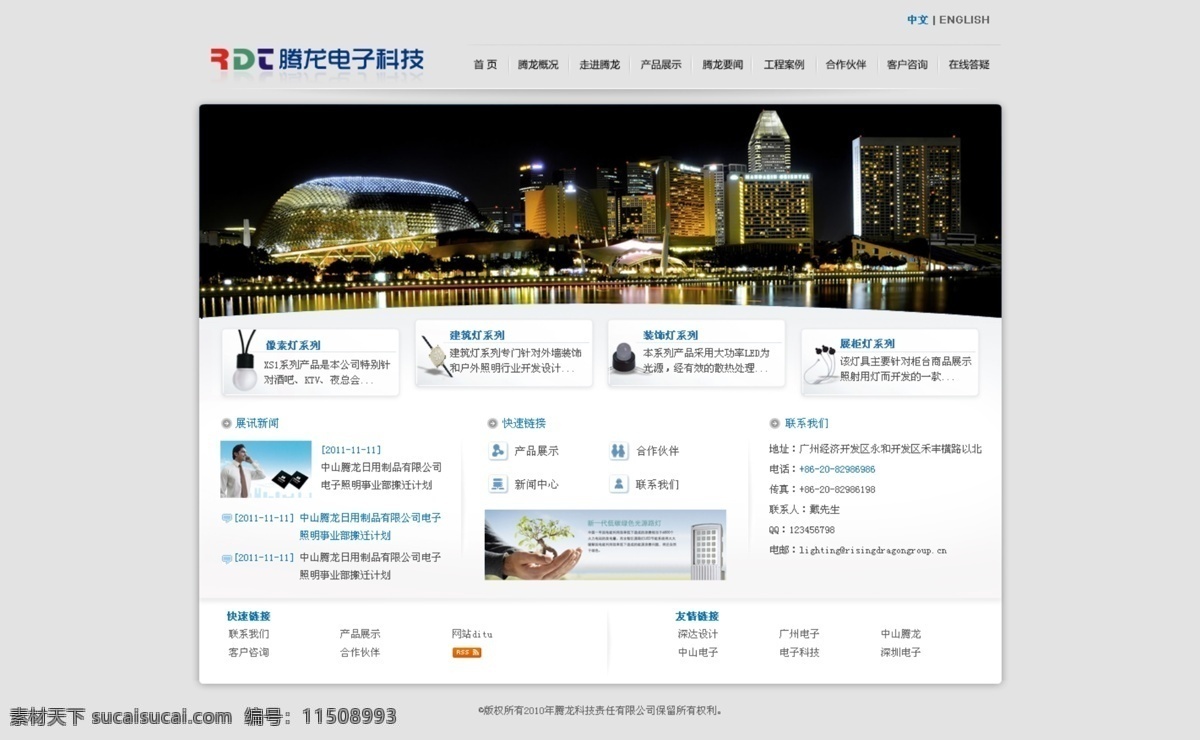Viewport: 1200px width, 740px height.
Task: Open 像素灯系列 product title link
Action: (x=293, y=345)
